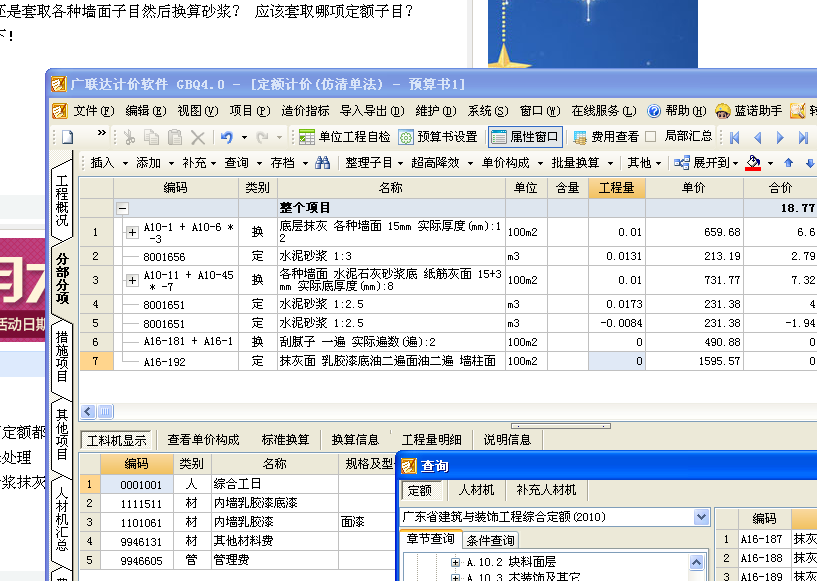Open 预算书设置 settings
Image resolution: width=817 pixels, height=581 pixels.
[438, 137]
